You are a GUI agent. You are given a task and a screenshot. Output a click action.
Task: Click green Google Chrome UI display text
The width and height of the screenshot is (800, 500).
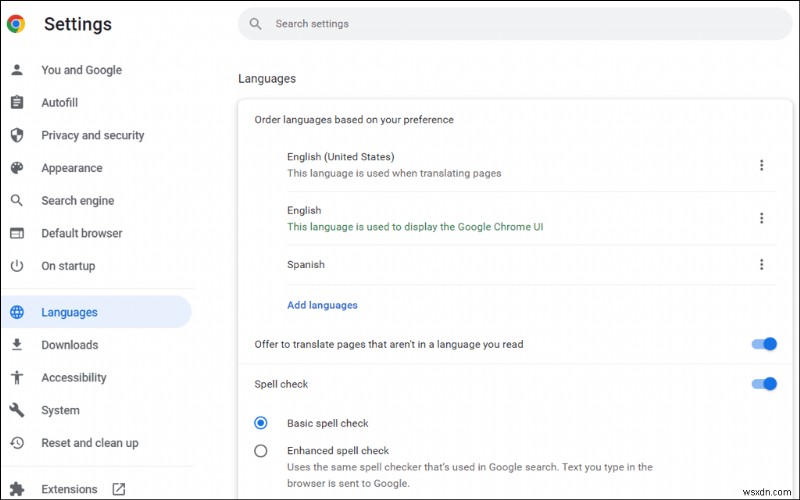(x=415, y=227)
